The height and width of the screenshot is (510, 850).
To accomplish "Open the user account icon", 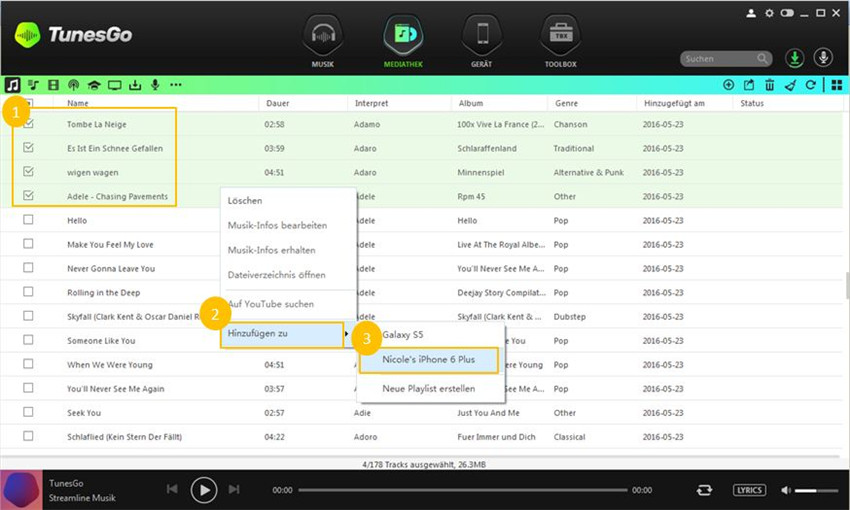I will click(751, 13).
